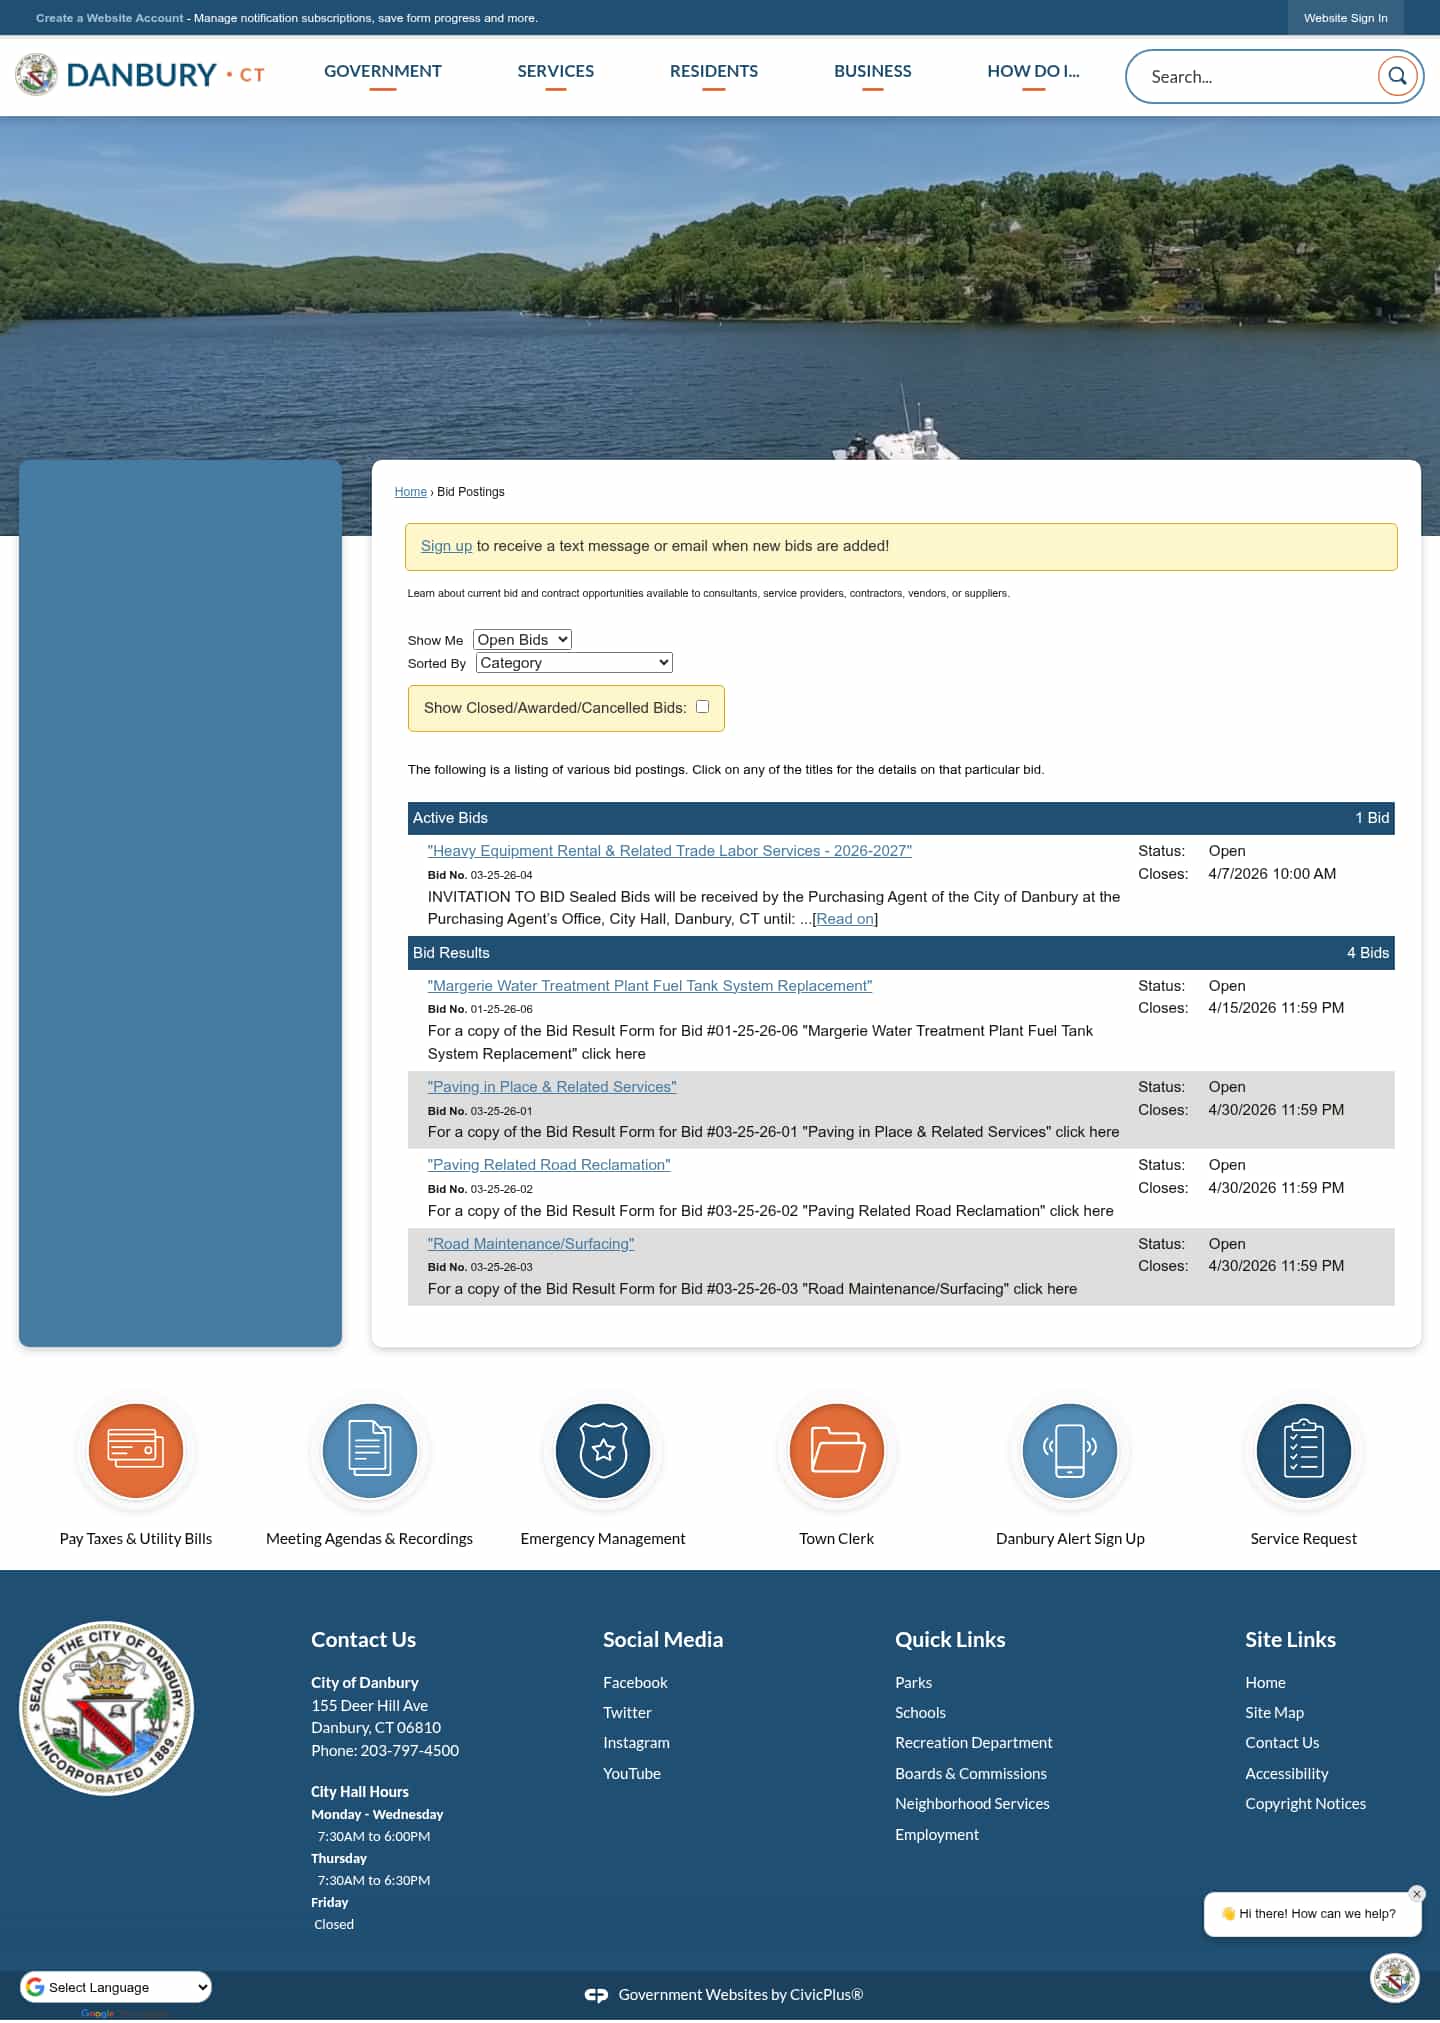Viewport: 1440px width, 2023px height.
Task: Click Accessibility in Site Links
Action: coord(1287,1774)
